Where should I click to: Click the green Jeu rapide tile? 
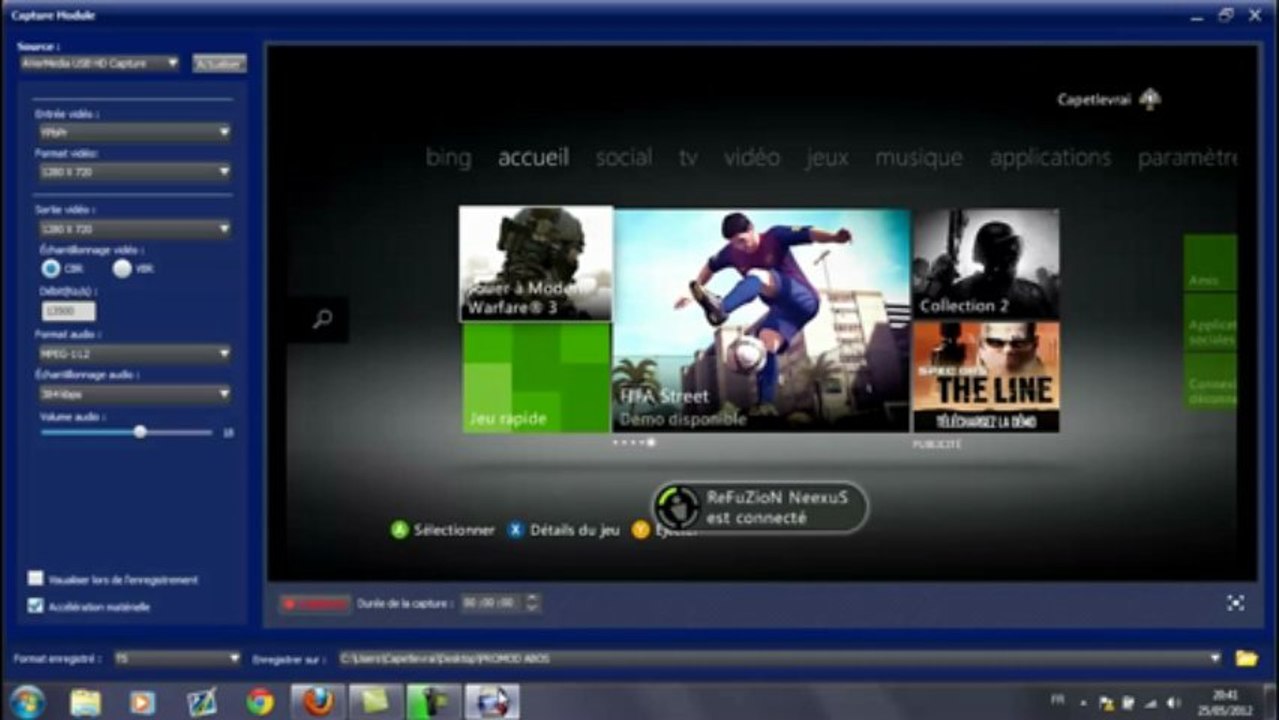click(536, 378)
